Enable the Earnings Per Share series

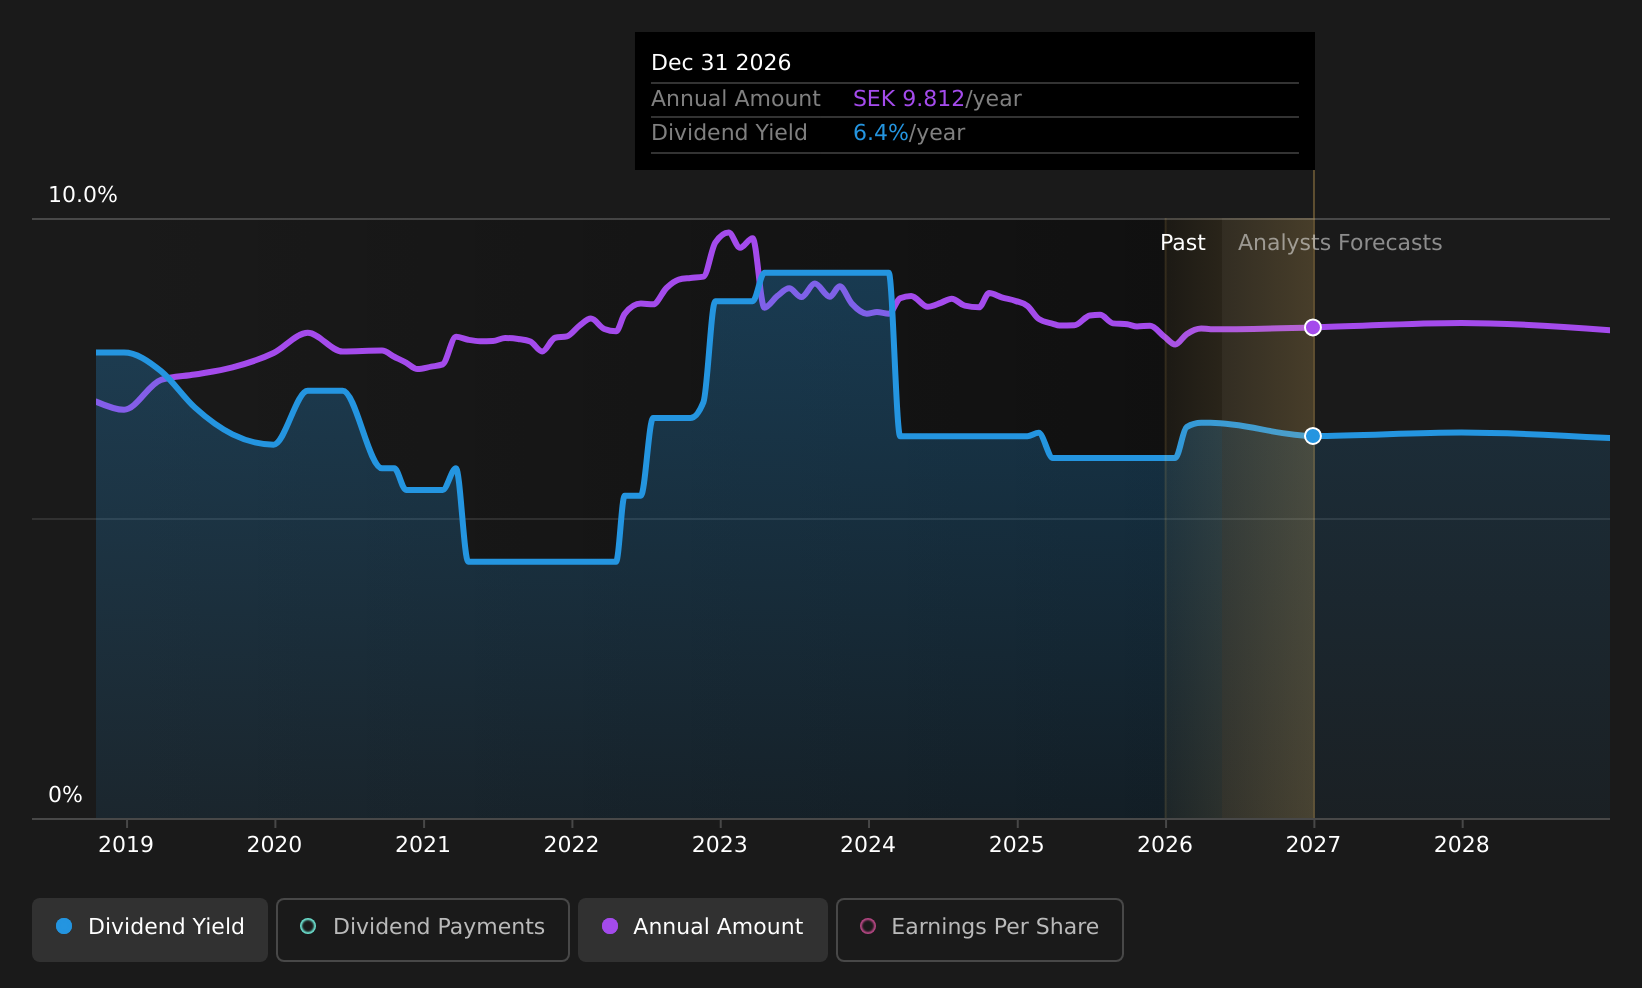pos(980,929)
